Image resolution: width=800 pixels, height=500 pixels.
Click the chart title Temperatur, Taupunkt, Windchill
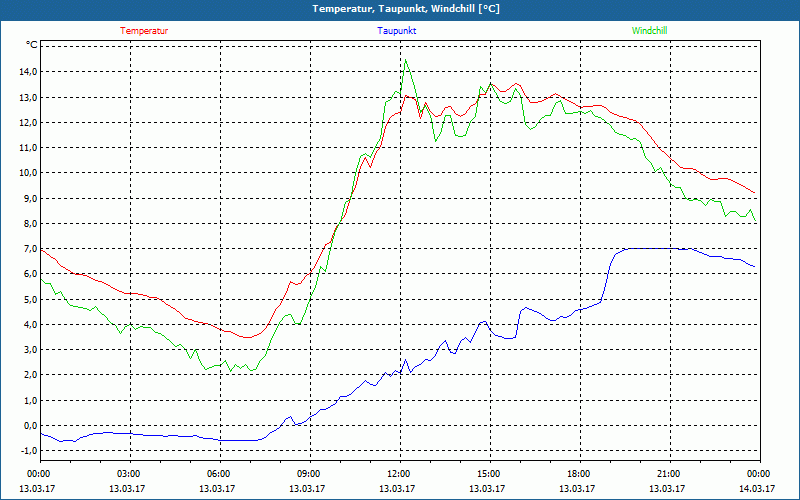point(406,9)
